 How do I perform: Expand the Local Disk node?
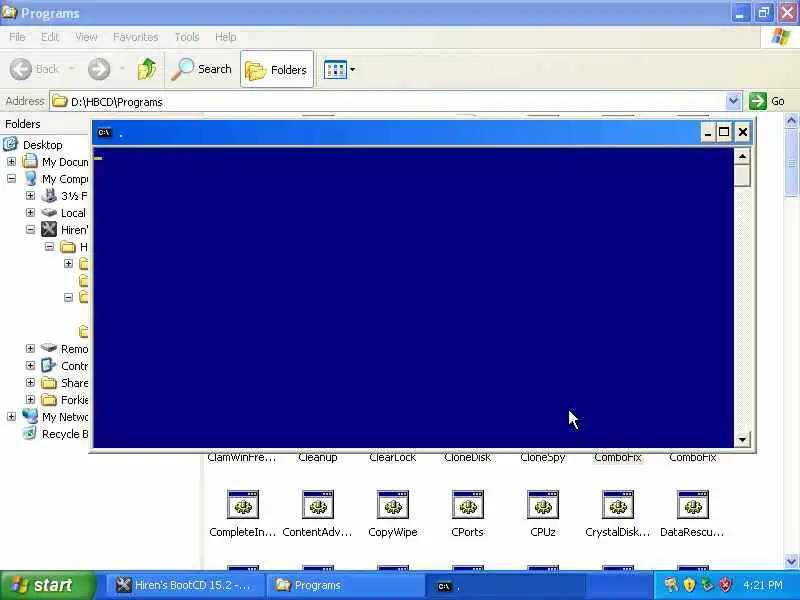(30, 212)
